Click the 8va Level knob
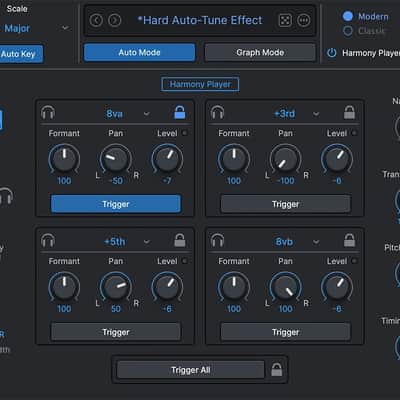This screenshot has height=400, width=400. pos(167,159)
